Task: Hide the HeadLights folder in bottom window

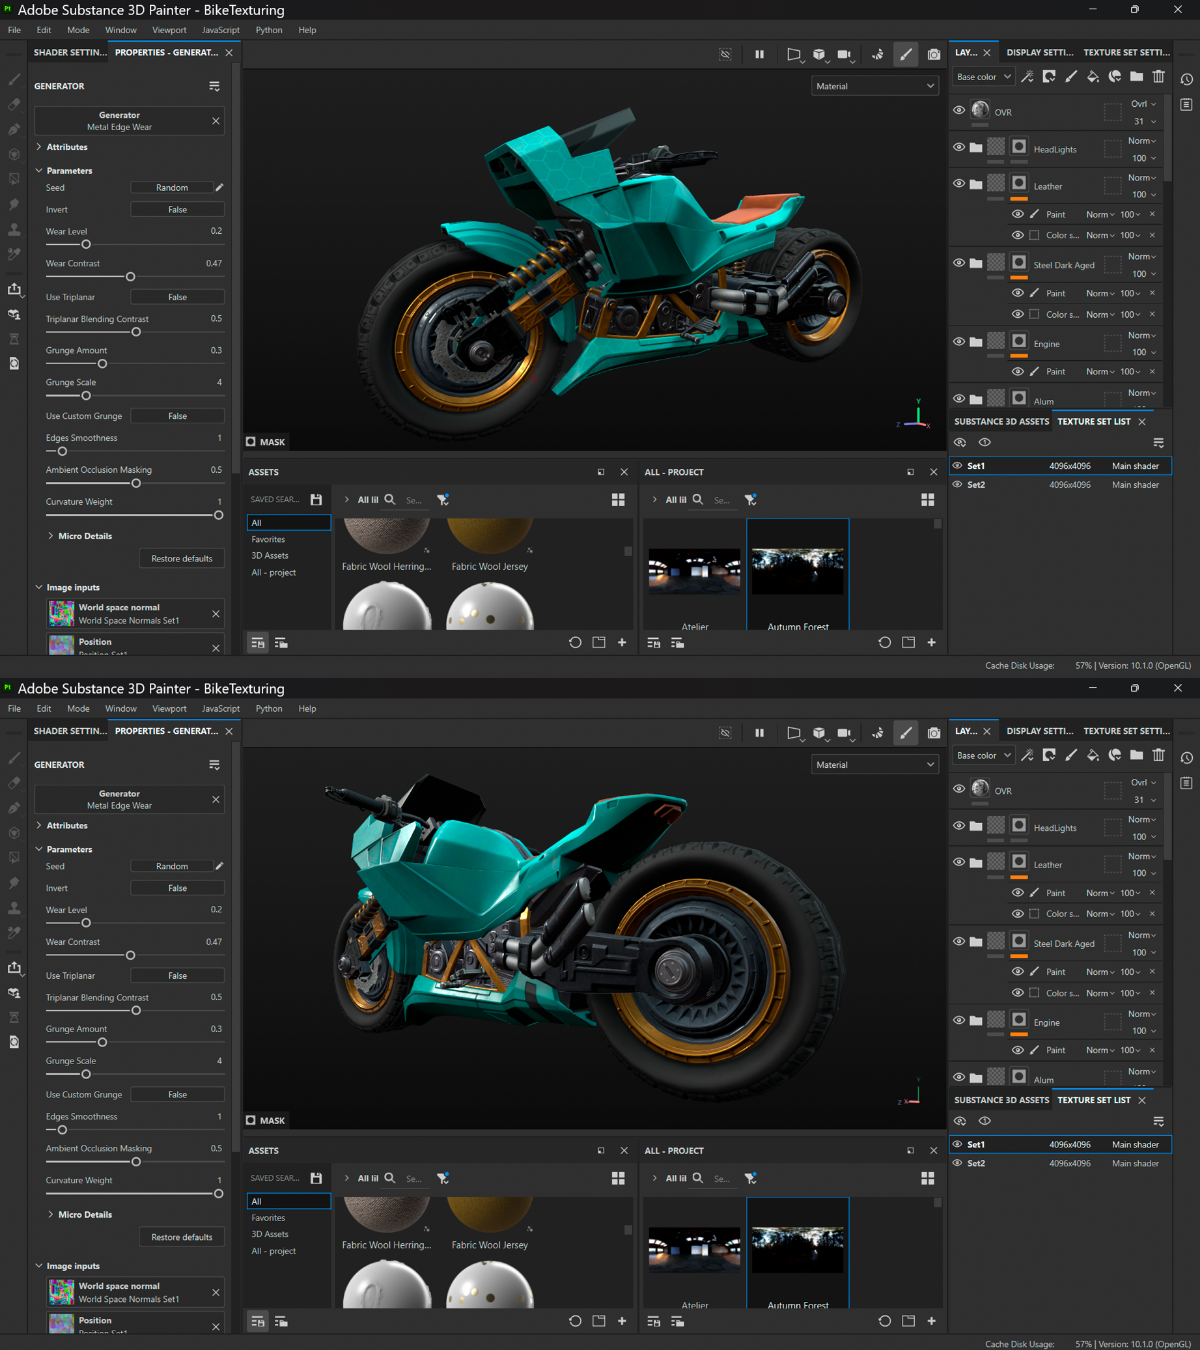Action: pos(959,826)
